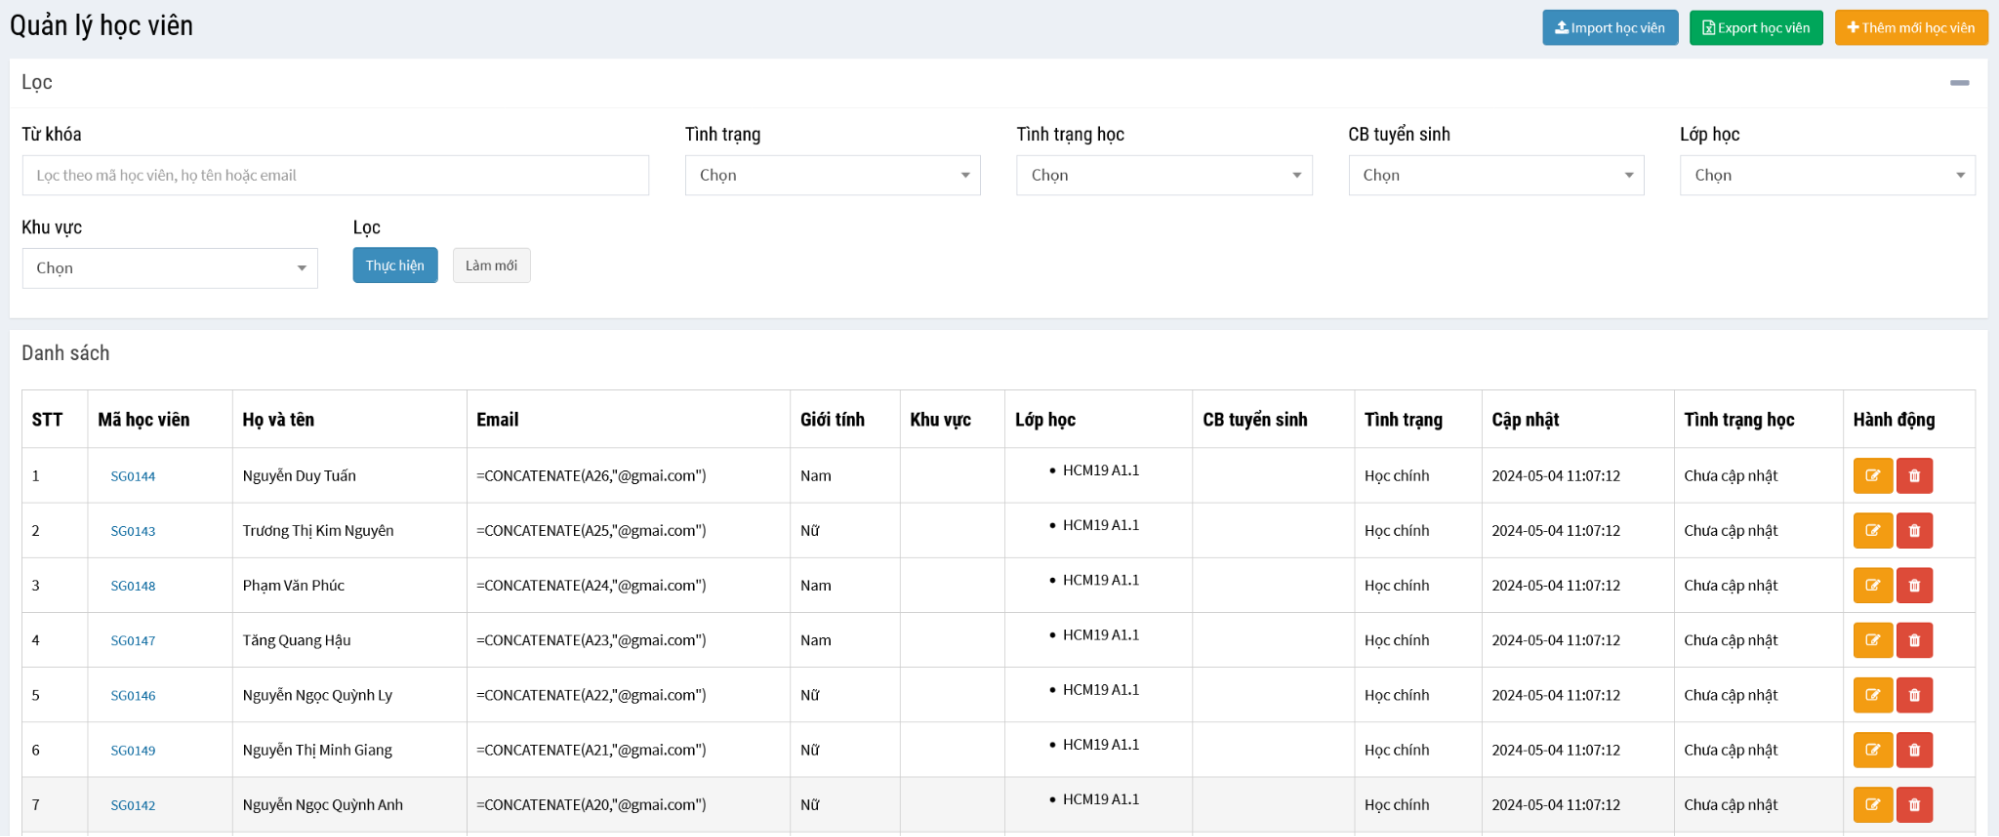The height and width of the screenshot is (837, 1999).
Task: Focus the Từ khóa search field
Action: pos(335,175)
